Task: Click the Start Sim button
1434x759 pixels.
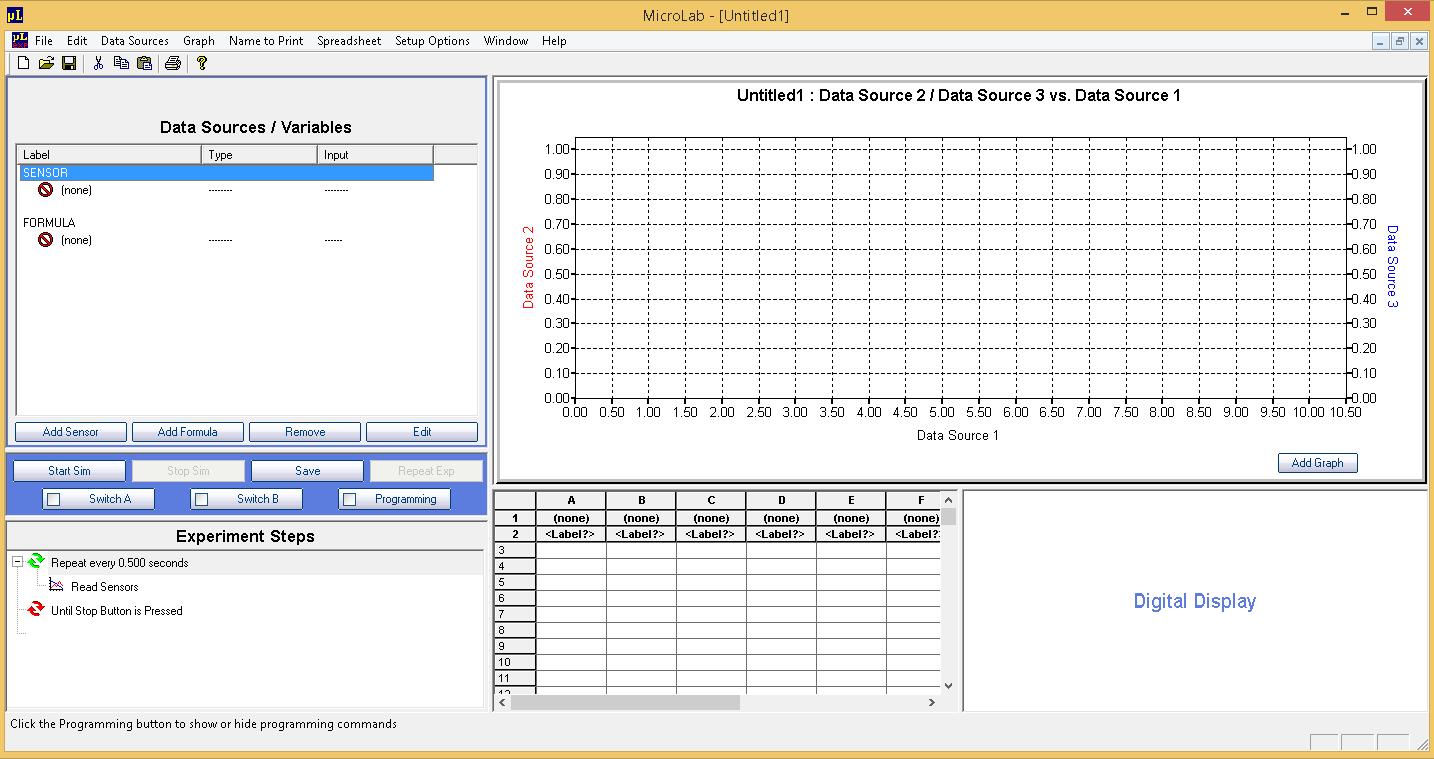Action: click(69, 471)
